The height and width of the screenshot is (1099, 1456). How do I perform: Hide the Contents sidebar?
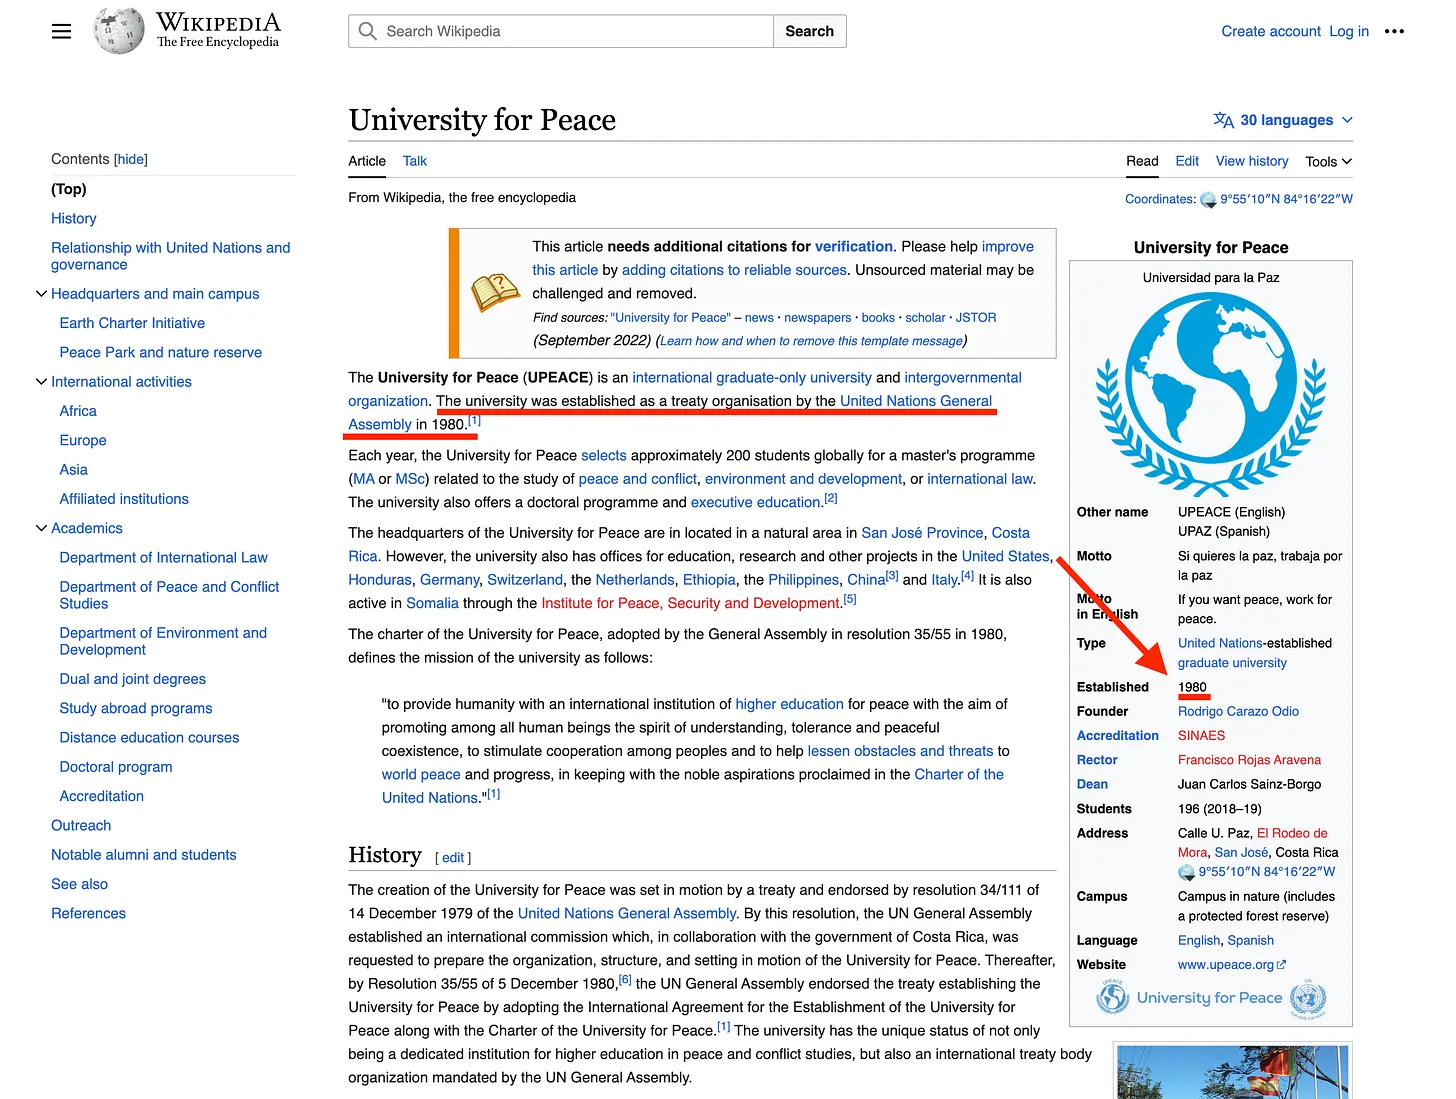pyautogui.click(x=130, y=159)
